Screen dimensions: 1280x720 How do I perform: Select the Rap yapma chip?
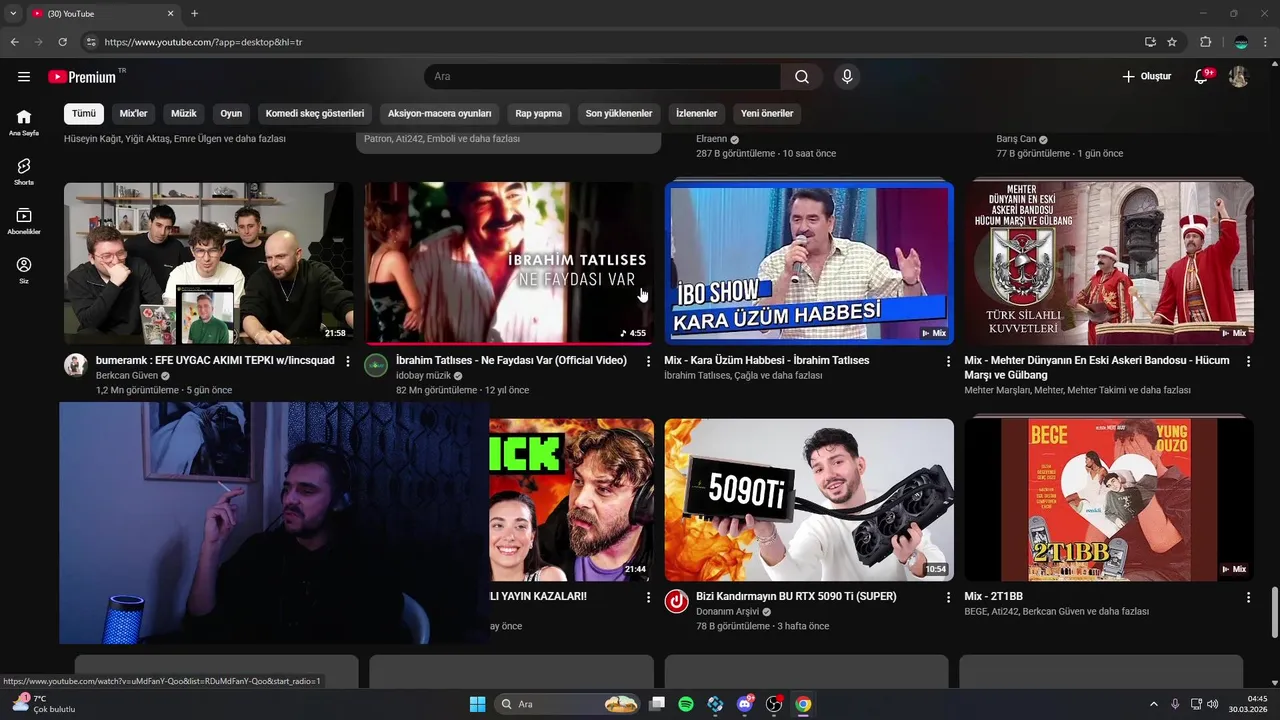pos(539,114)
